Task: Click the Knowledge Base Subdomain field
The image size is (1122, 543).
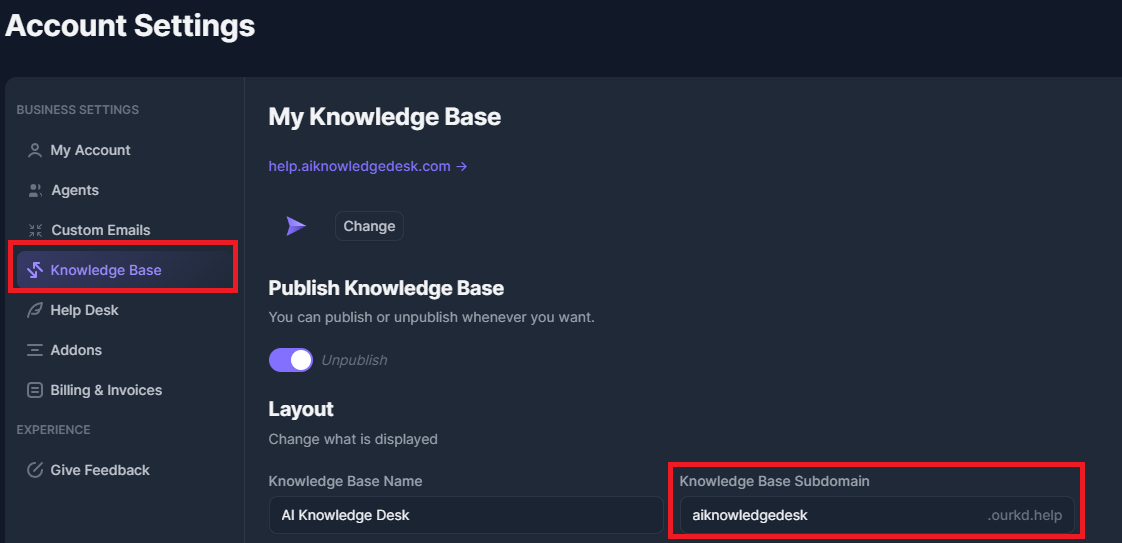Action: click(877, 515)
